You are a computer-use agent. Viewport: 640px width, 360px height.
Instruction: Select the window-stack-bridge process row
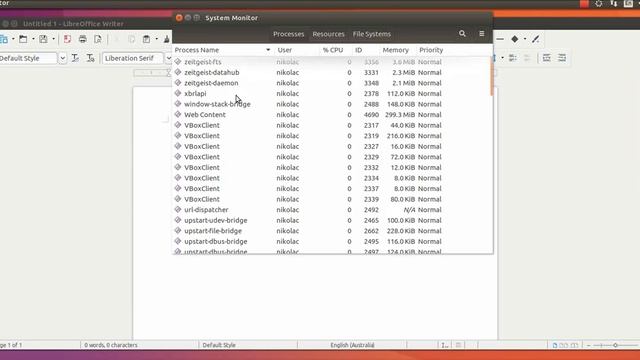(x=331, y=104)
